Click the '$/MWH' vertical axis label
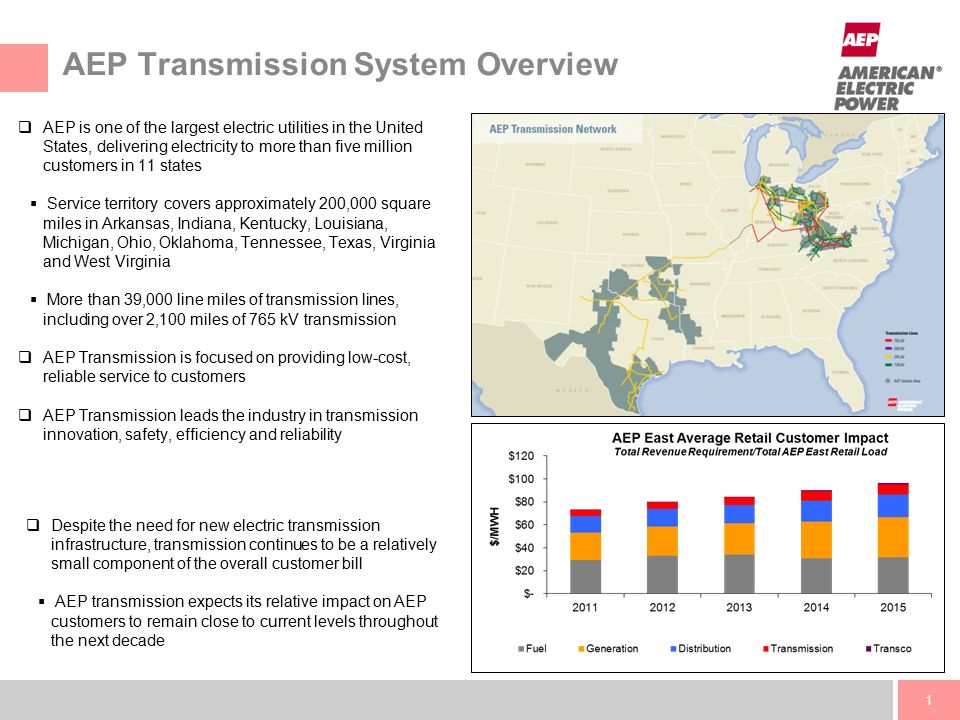Viewport: 960px width, 720px height. [495, 526]
